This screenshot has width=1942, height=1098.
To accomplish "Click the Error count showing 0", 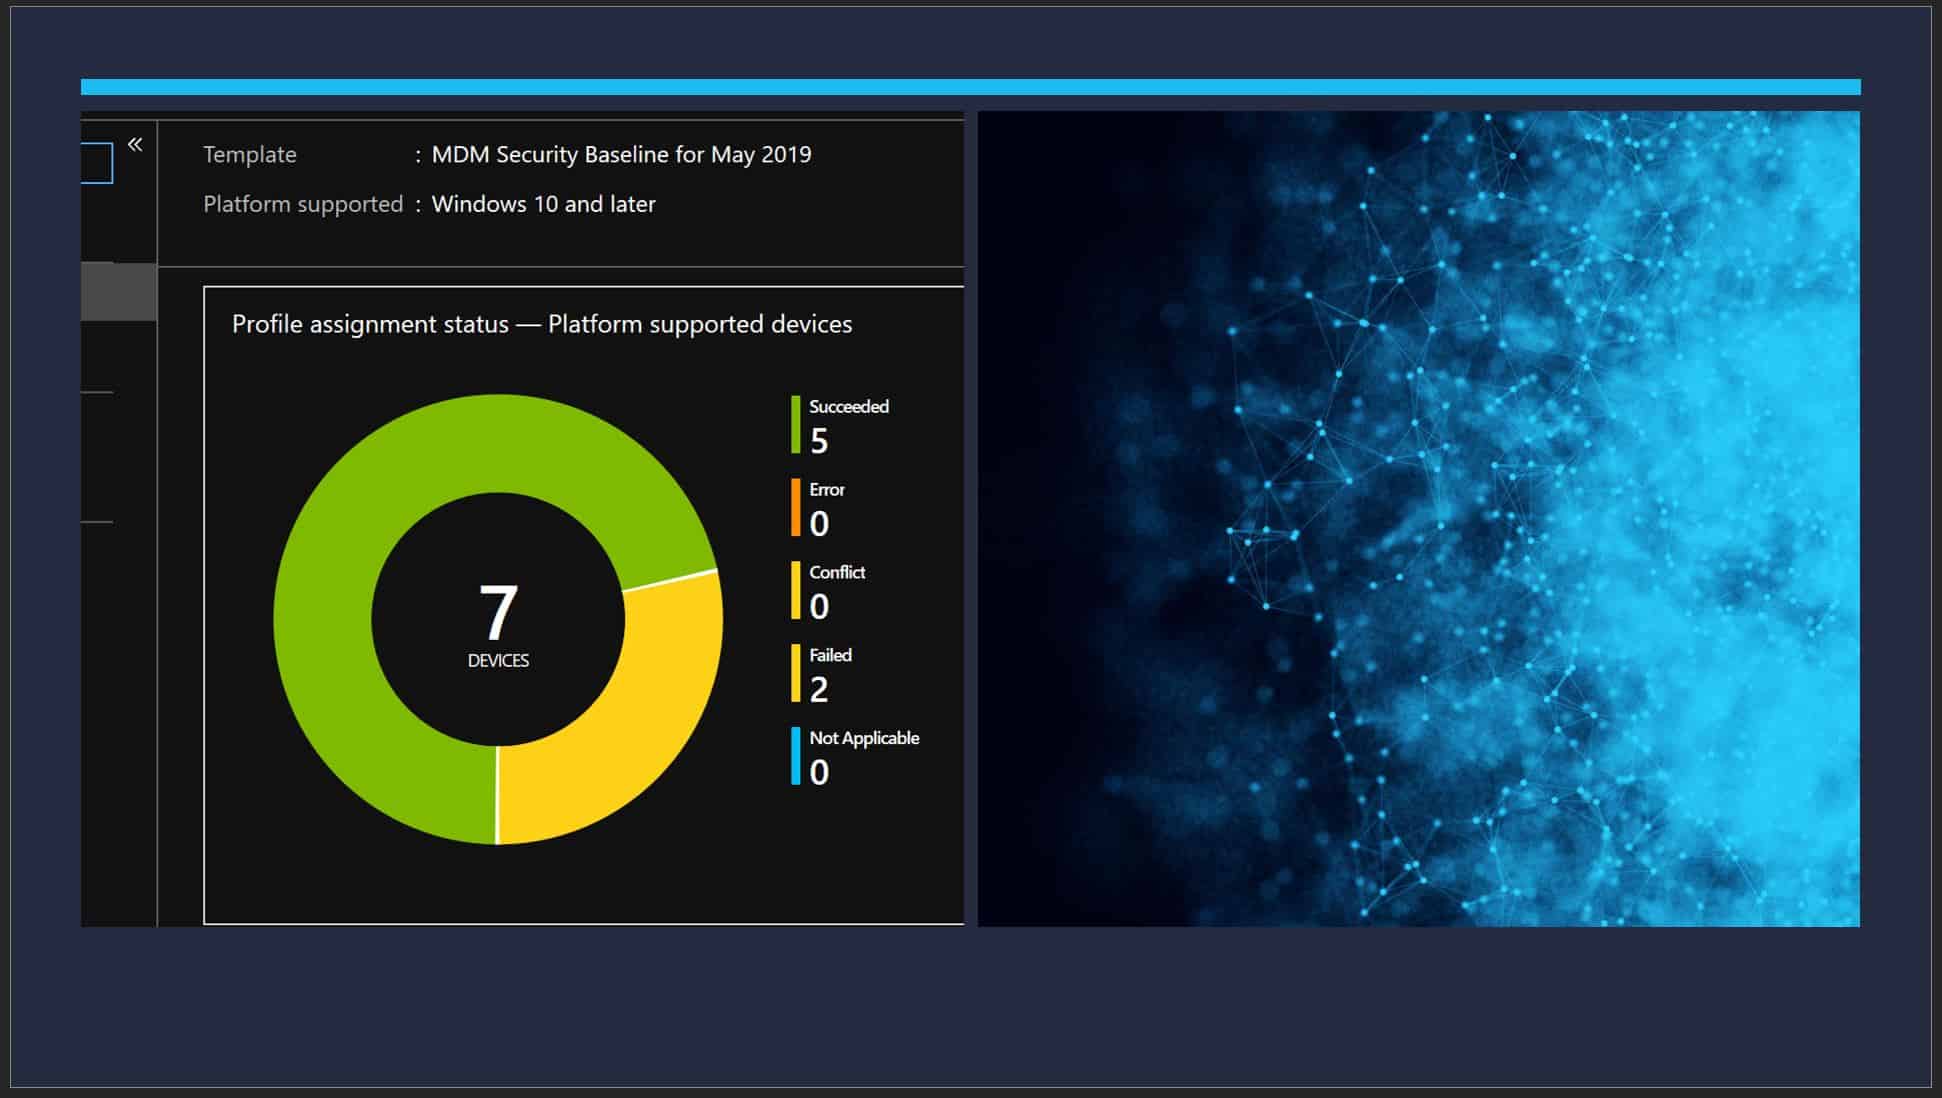I will coord(820,521).
